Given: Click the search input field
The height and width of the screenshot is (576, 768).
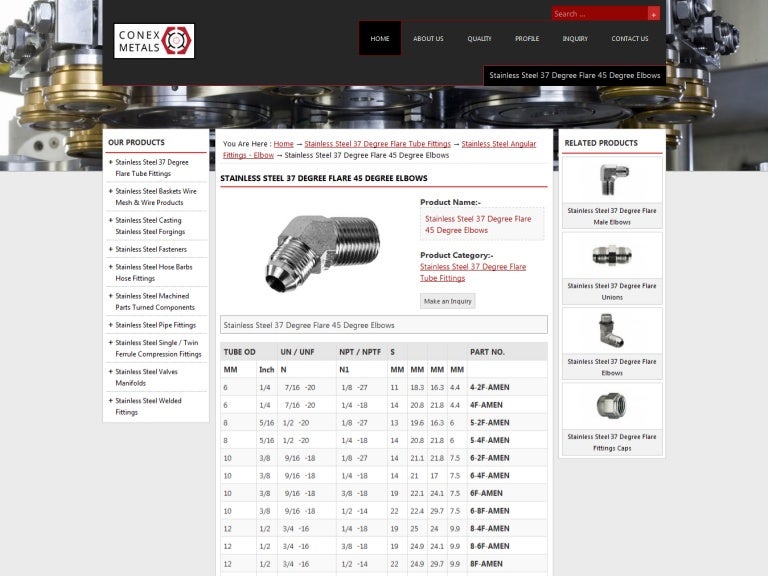Looking at the screenshot, I should pos(598,14).
